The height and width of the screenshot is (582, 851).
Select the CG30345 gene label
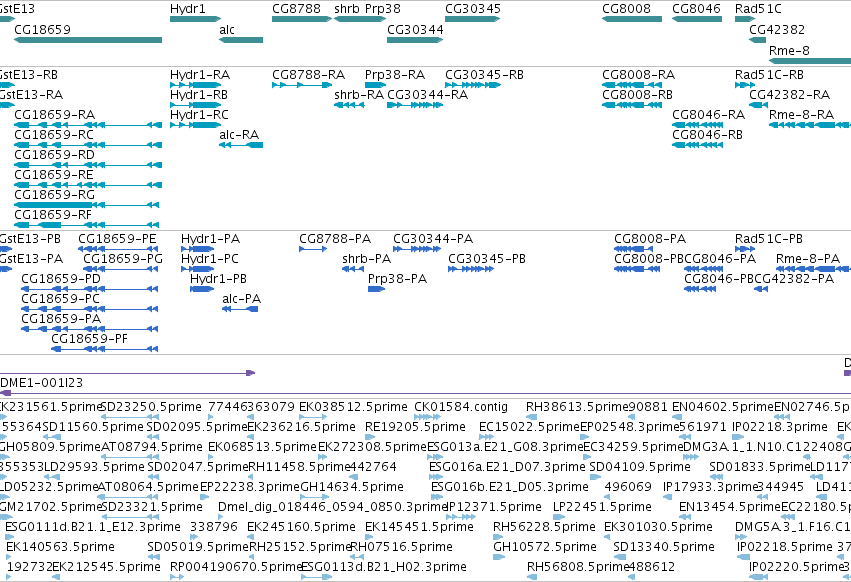pyautogui.click(x=473, y=9)
